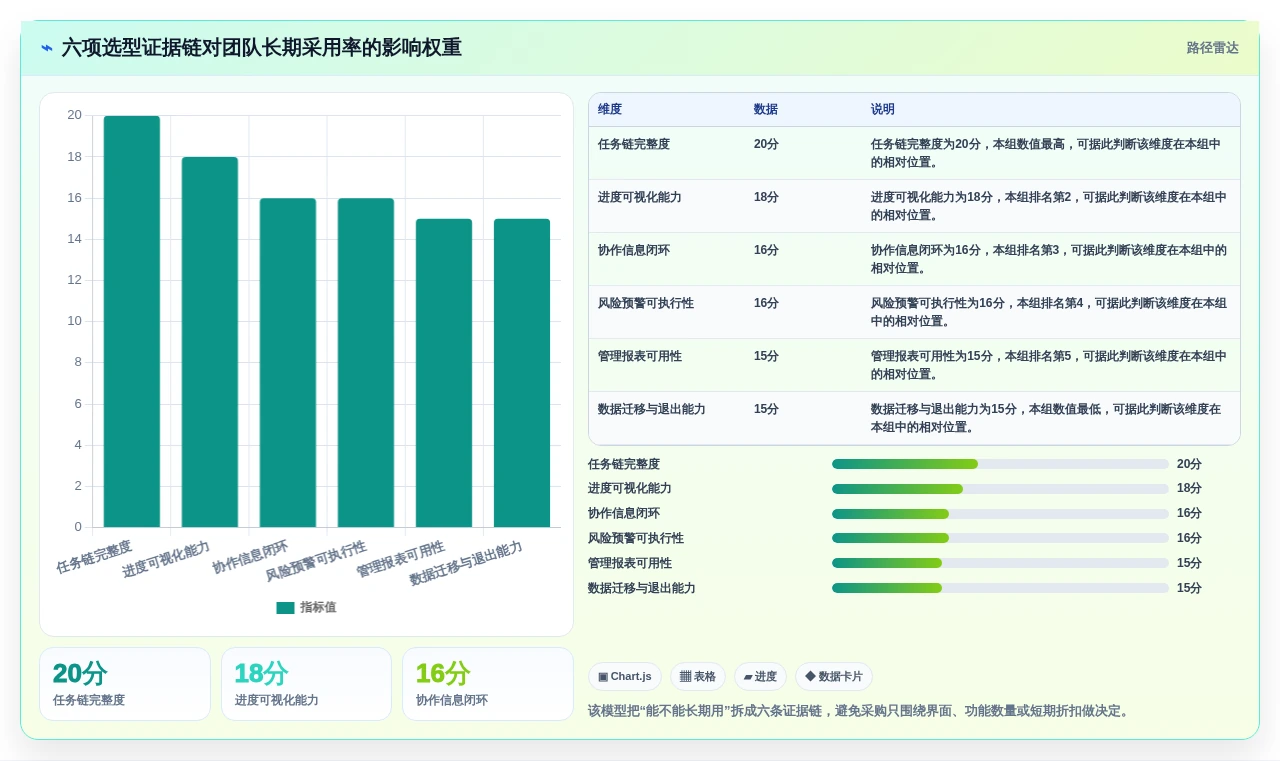
Task: Select the 管理报表可用性 table row name cell
Action: pyautogui.click(x=640, y=356)
